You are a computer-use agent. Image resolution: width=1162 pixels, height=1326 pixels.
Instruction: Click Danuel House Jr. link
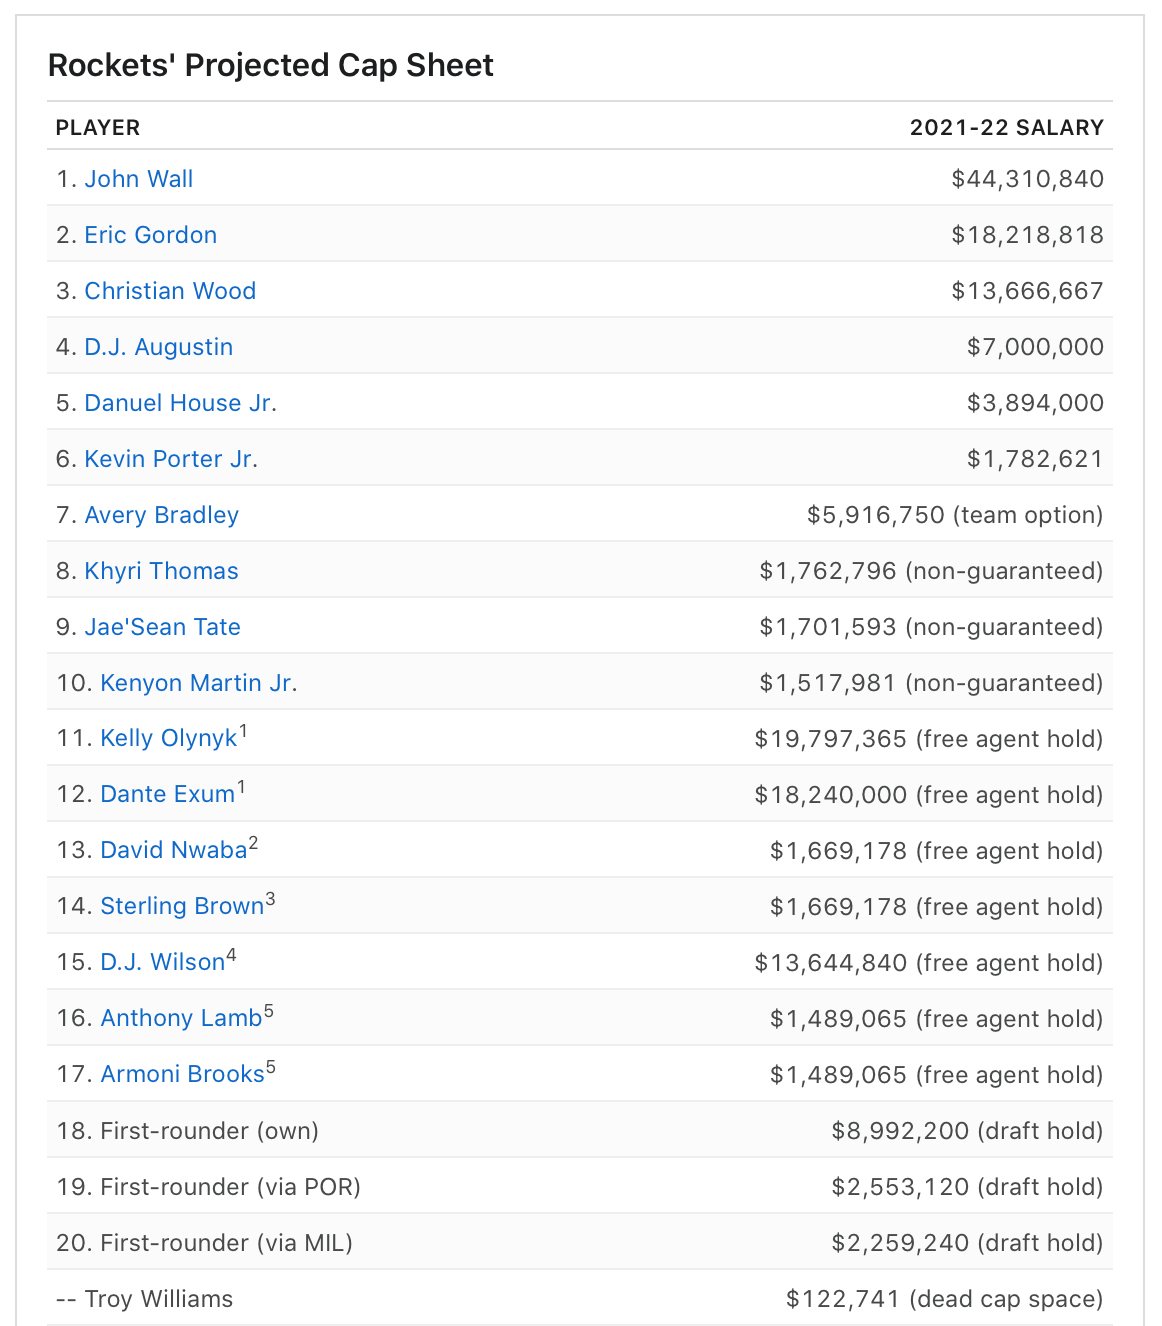179,403
